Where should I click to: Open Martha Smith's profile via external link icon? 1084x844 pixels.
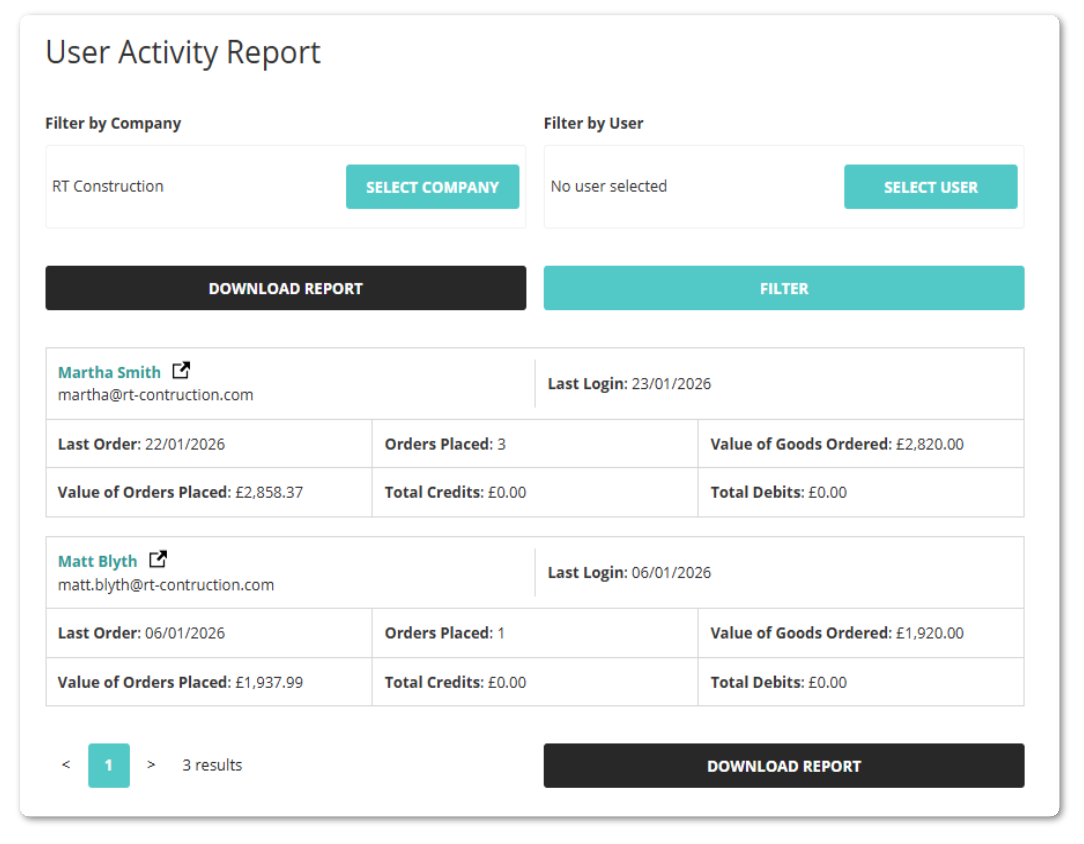tap(181, 370)
